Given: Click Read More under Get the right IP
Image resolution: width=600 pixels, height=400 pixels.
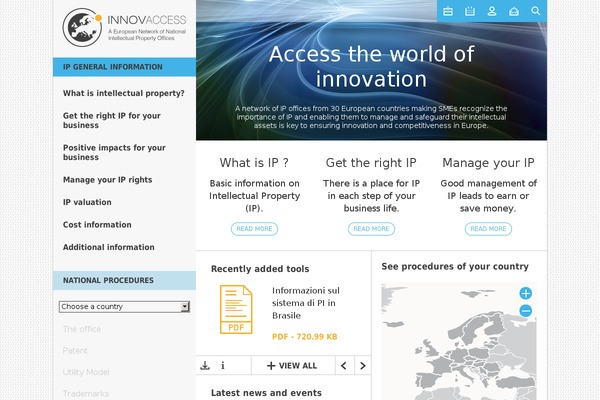Looking at the screenshot, I should [x=371, y=229].
